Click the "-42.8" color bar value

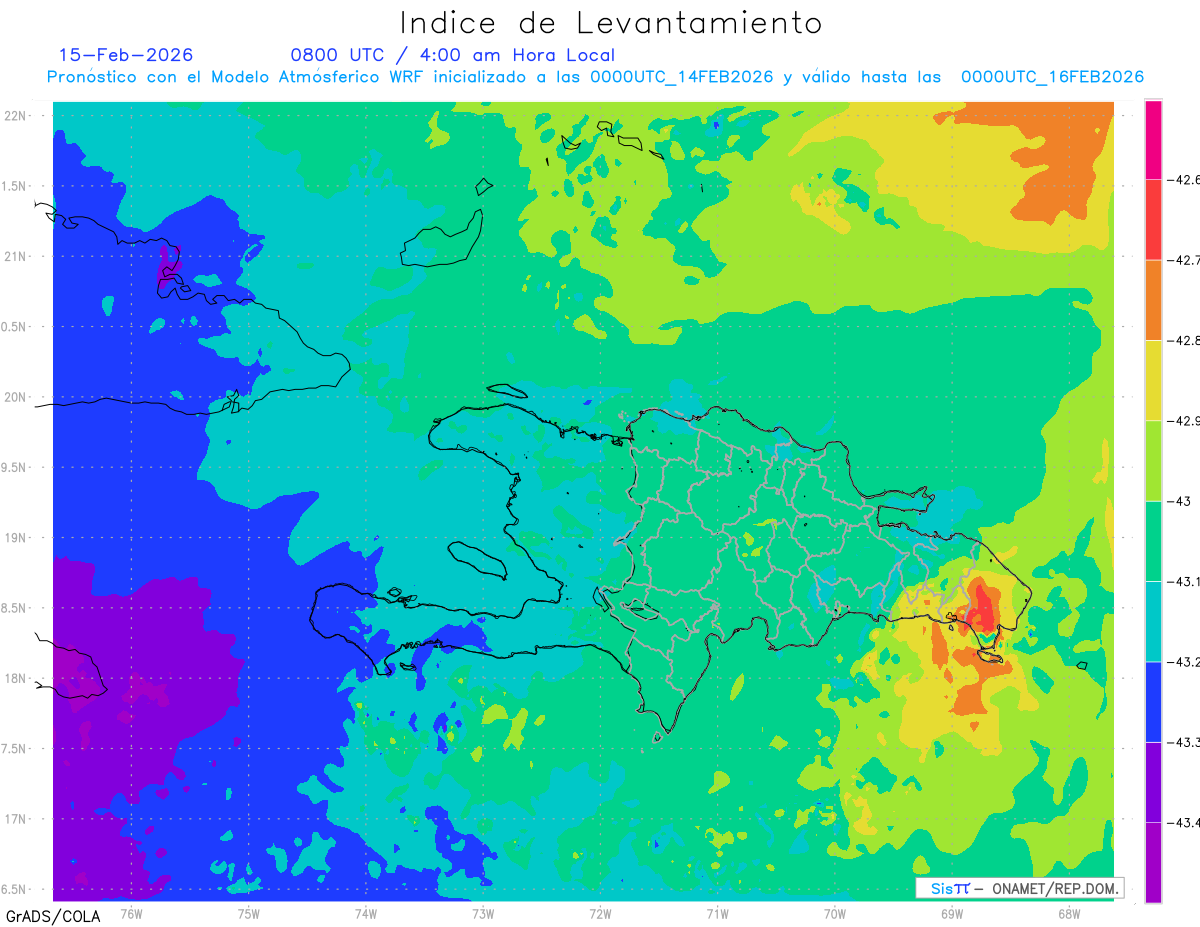coord(1184,340)
